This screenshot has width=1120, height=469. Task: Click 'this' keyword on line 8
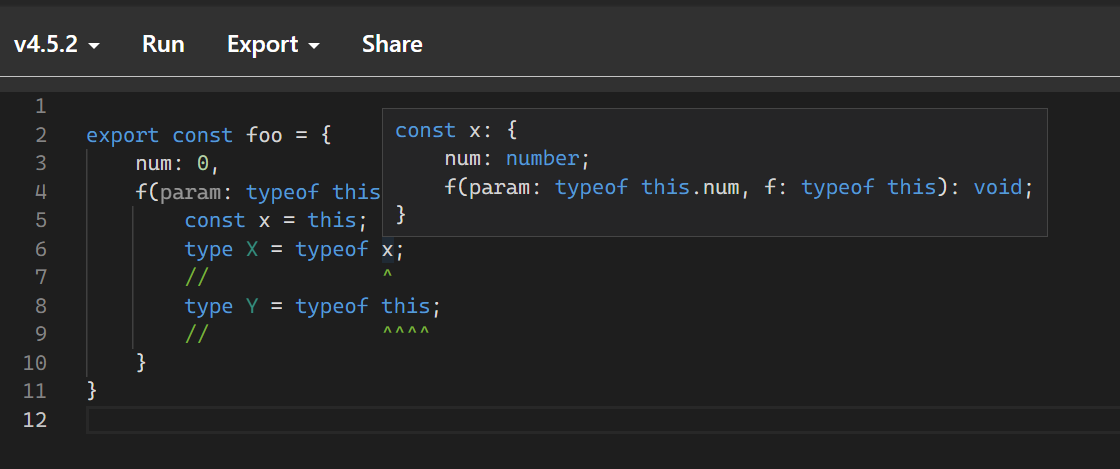tap(406, 306)
